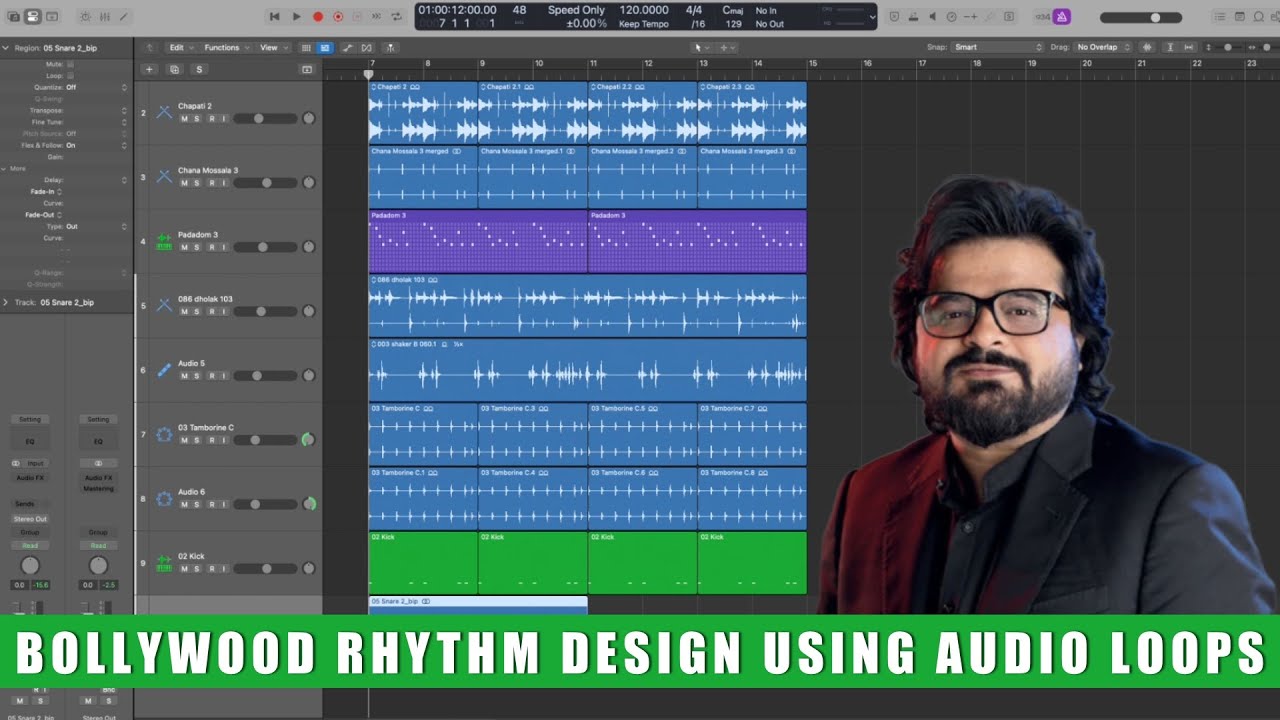Screen dimensions: 1280x720
Task: Select the Chapati 2.2 audio region
Action: pos(642,113)
